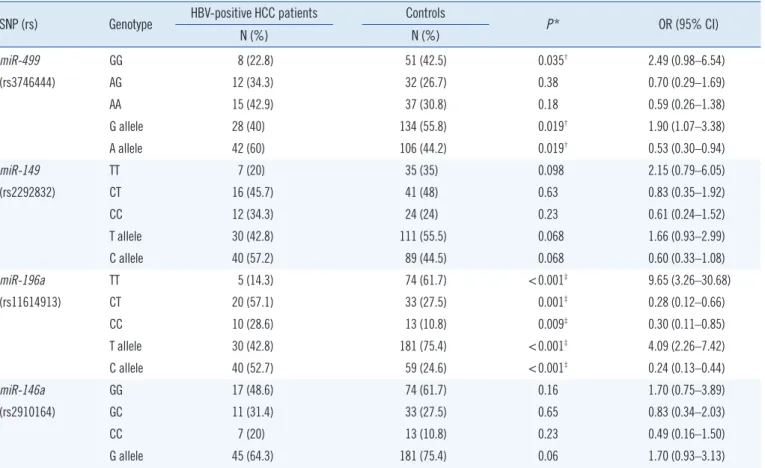Select patient count '5 (14.3)'

click(255, 280)
